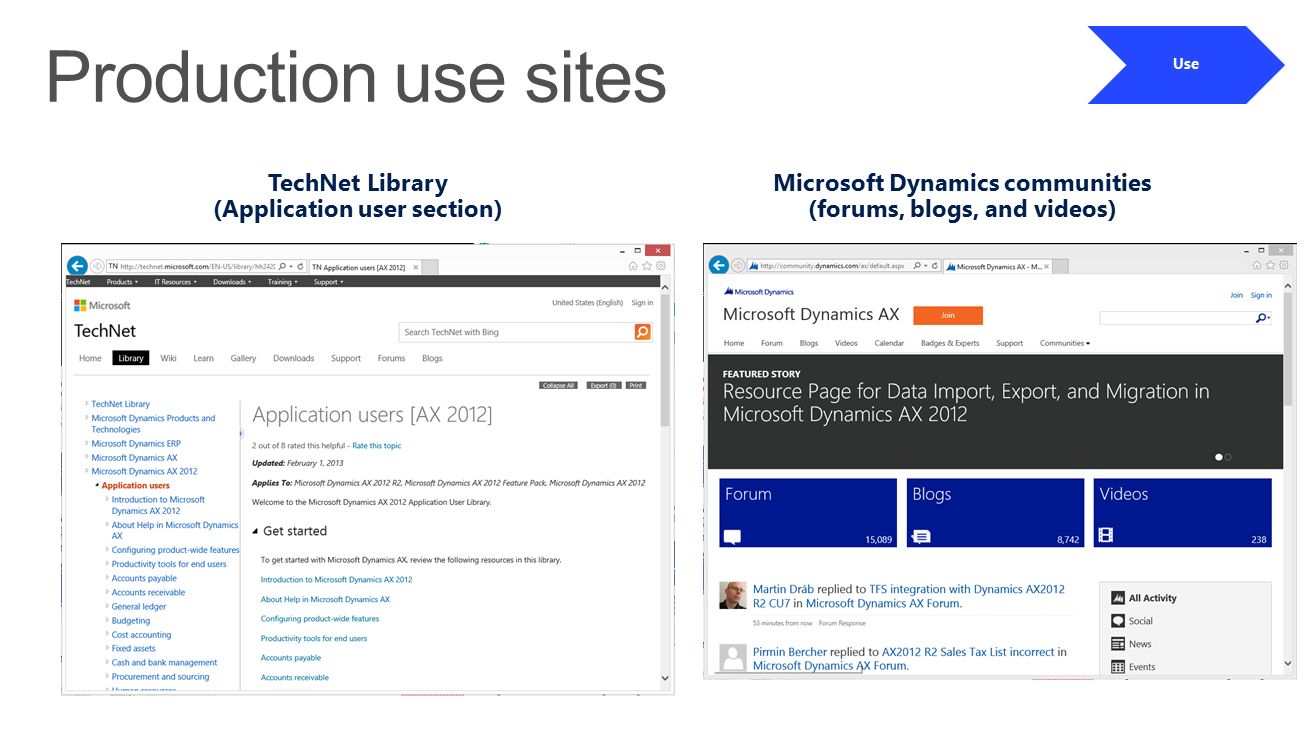The height and width of the screenshot is (734, 1305).
Task: Collapse the Get started section
Action: pyautogui.click(x=255, y=531)
